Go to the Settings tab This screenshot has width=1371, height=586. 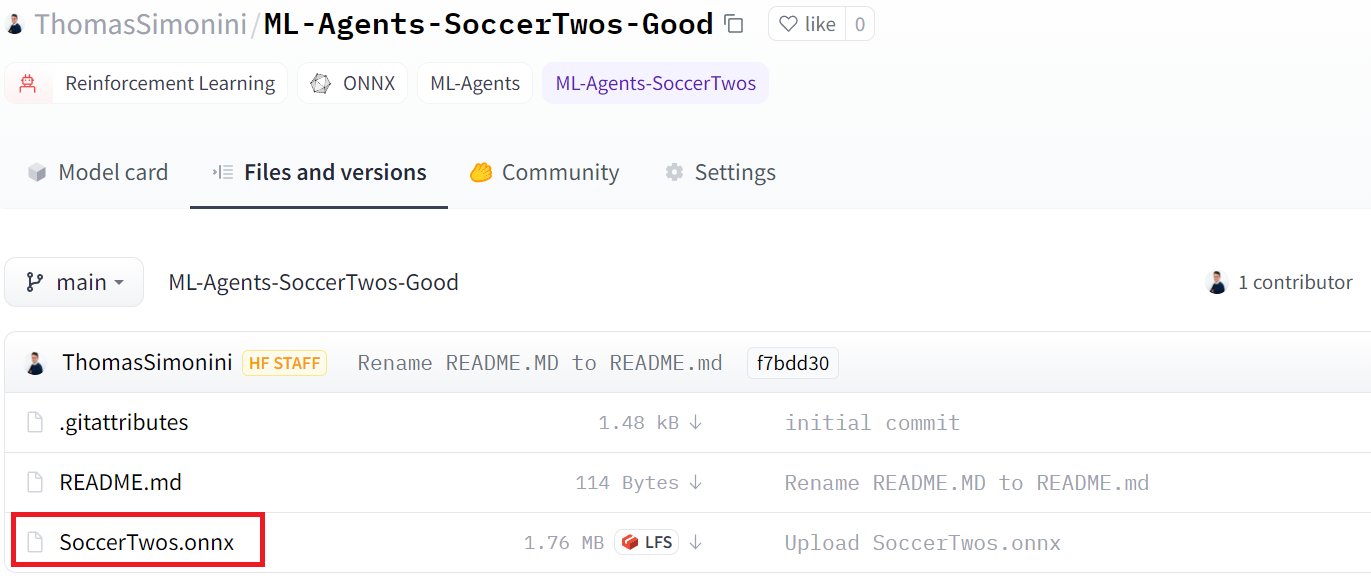(x=721, y=173)
